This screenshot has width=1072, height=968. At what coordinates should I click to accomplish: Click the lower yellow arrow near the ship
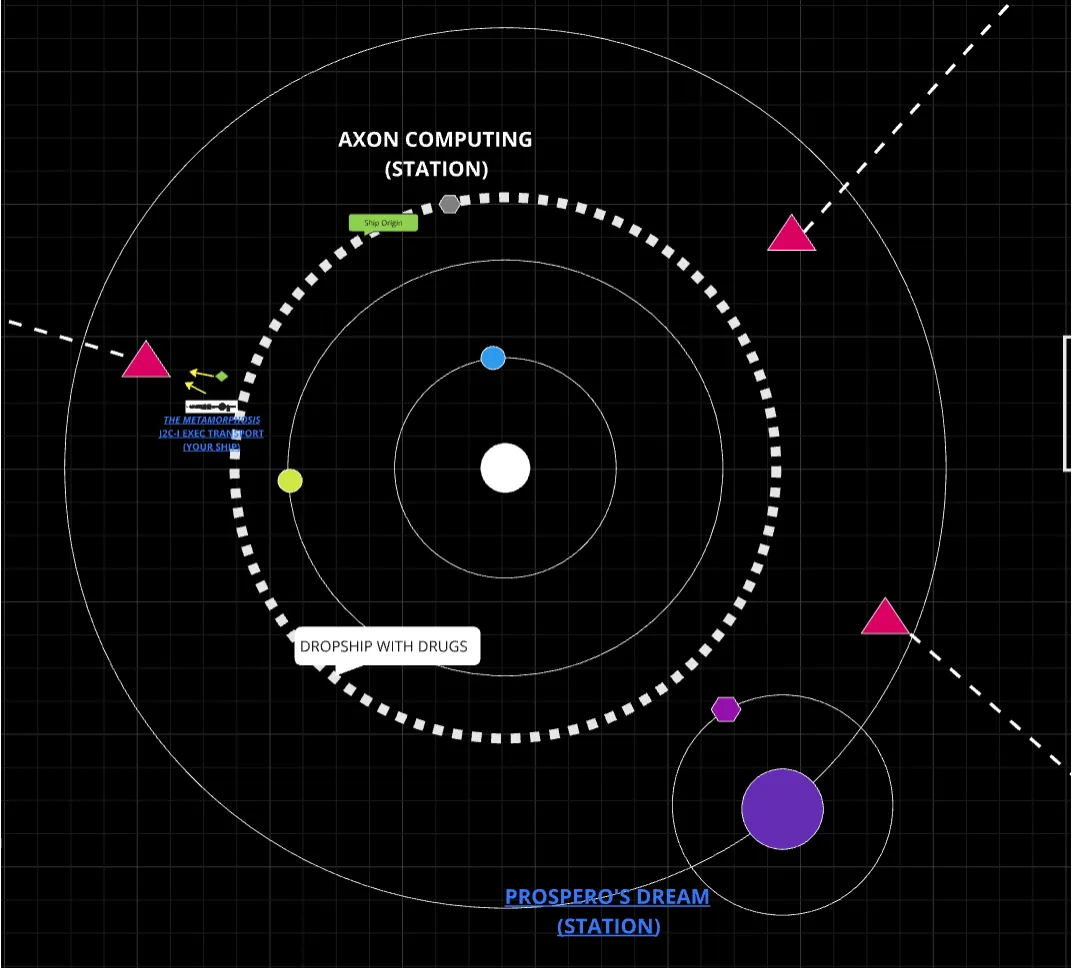click(x=196, y=386)
